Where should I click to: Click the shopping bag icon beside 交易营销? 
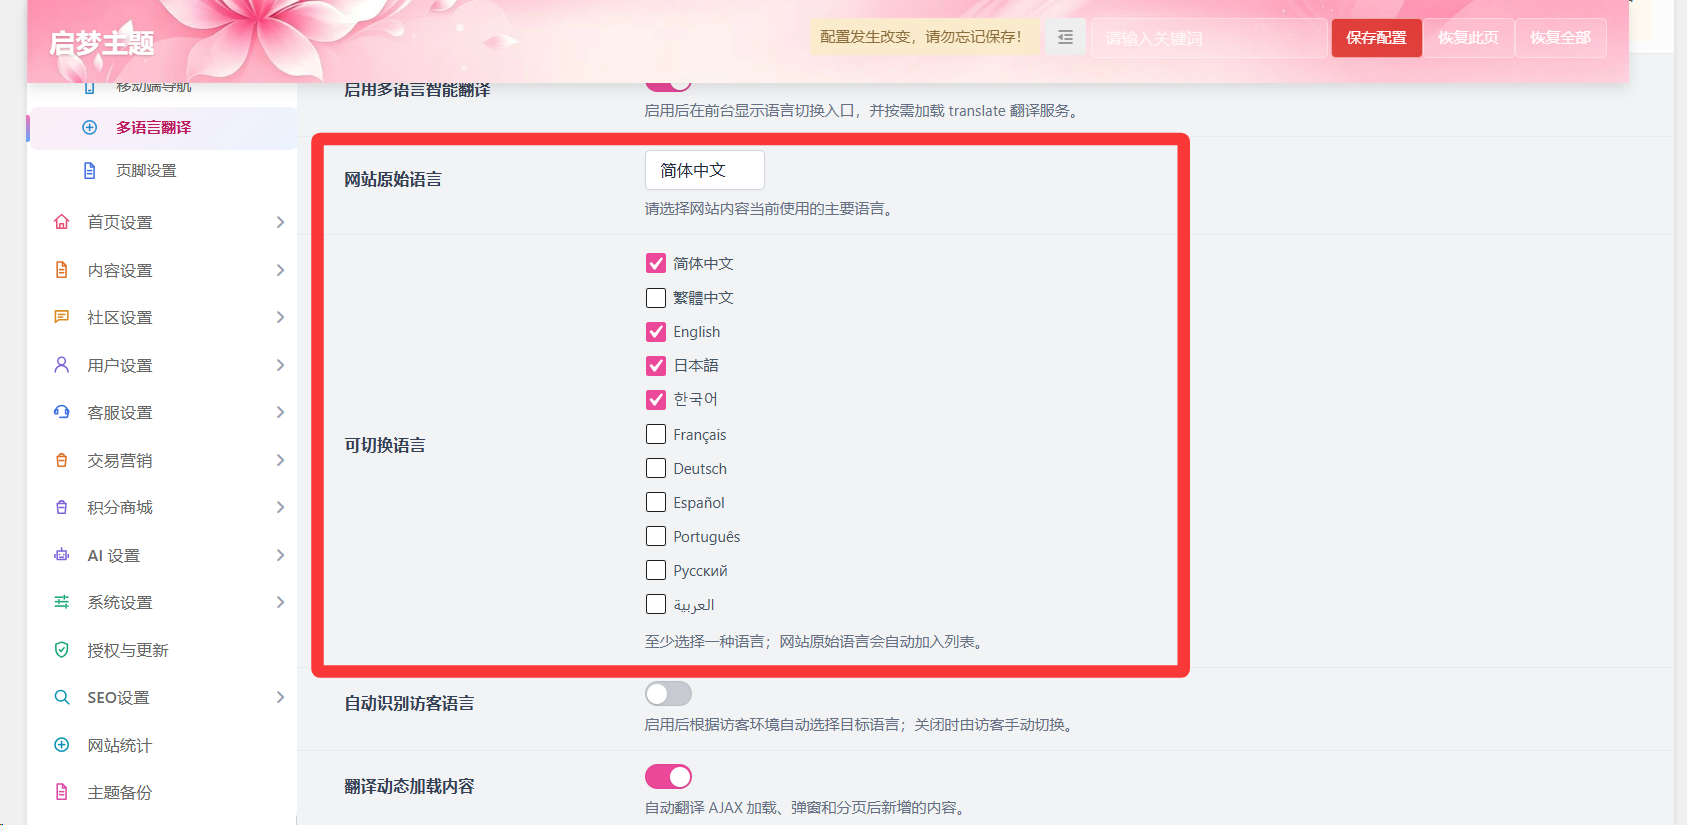(x=62, y=460)
